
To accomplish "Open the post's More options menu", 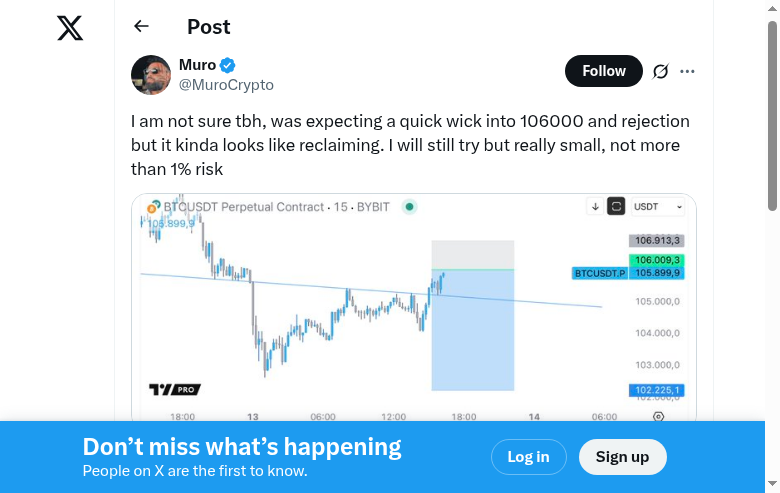I will point(687,71).
